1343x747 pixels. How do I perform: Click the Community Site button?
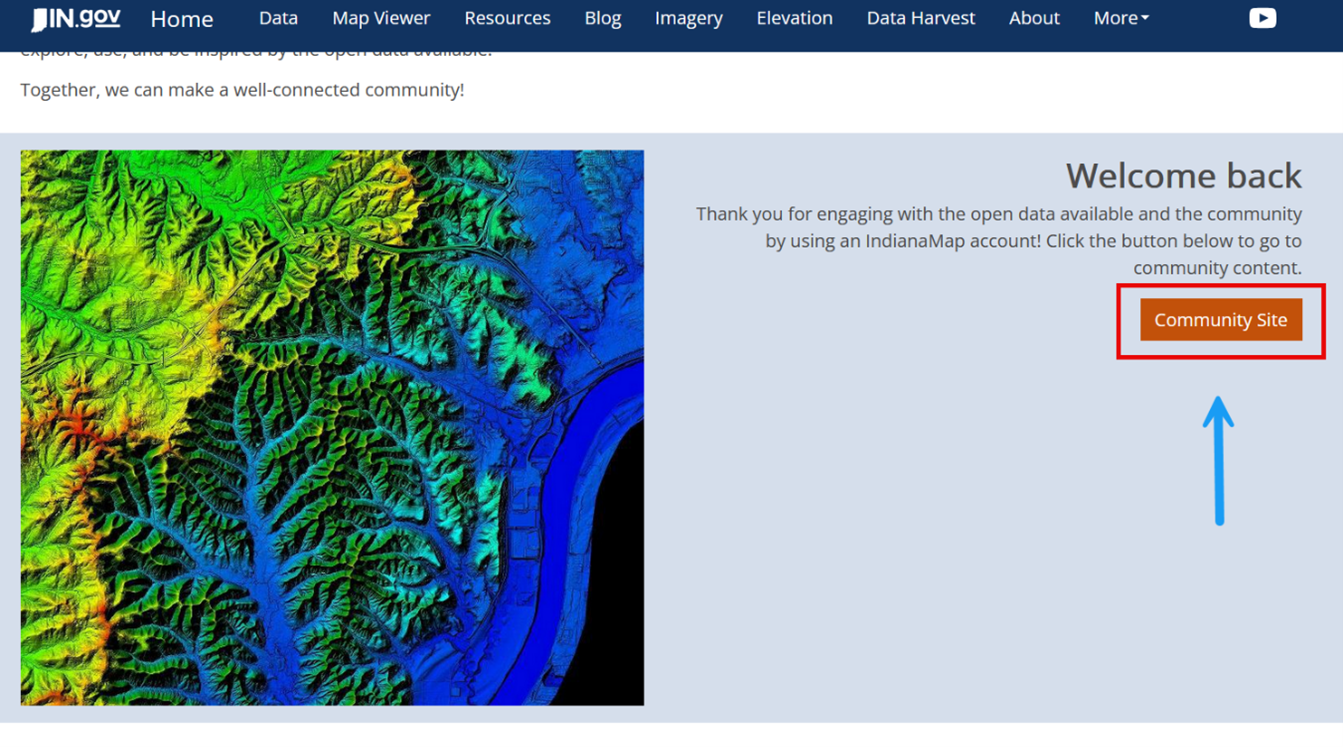click(x=1220, y=320)
